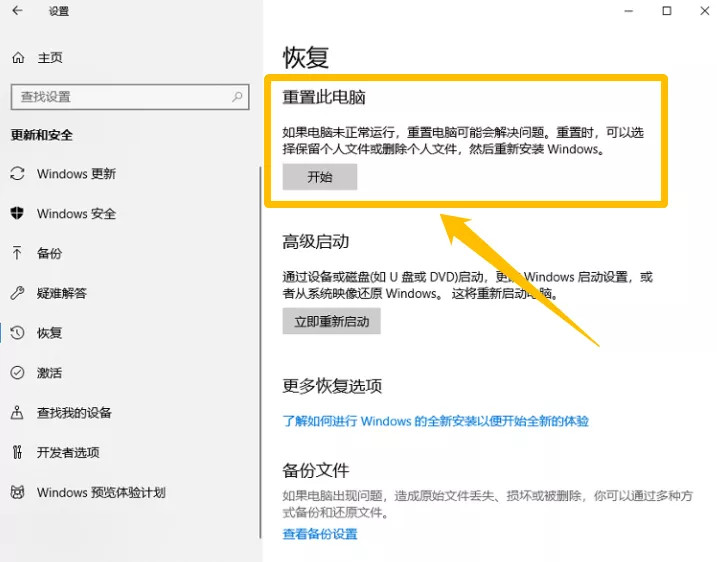Click the search magnifier icon
Screen dimensions: 717x562
click(x=237, y=96)
